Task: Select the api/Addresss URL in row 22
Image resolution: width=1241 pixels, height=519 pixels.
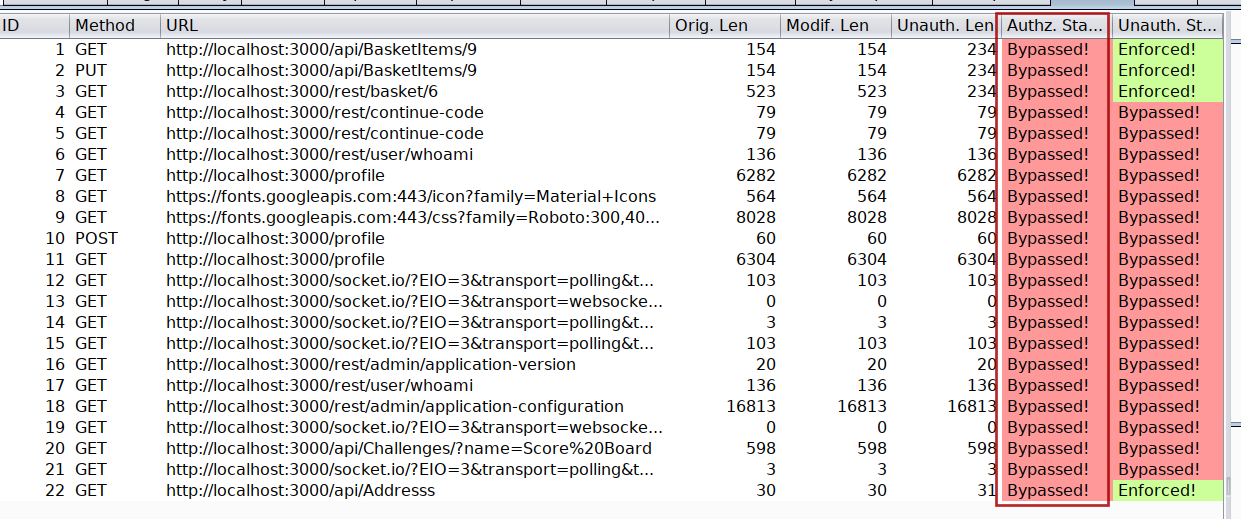Action: 301,490
